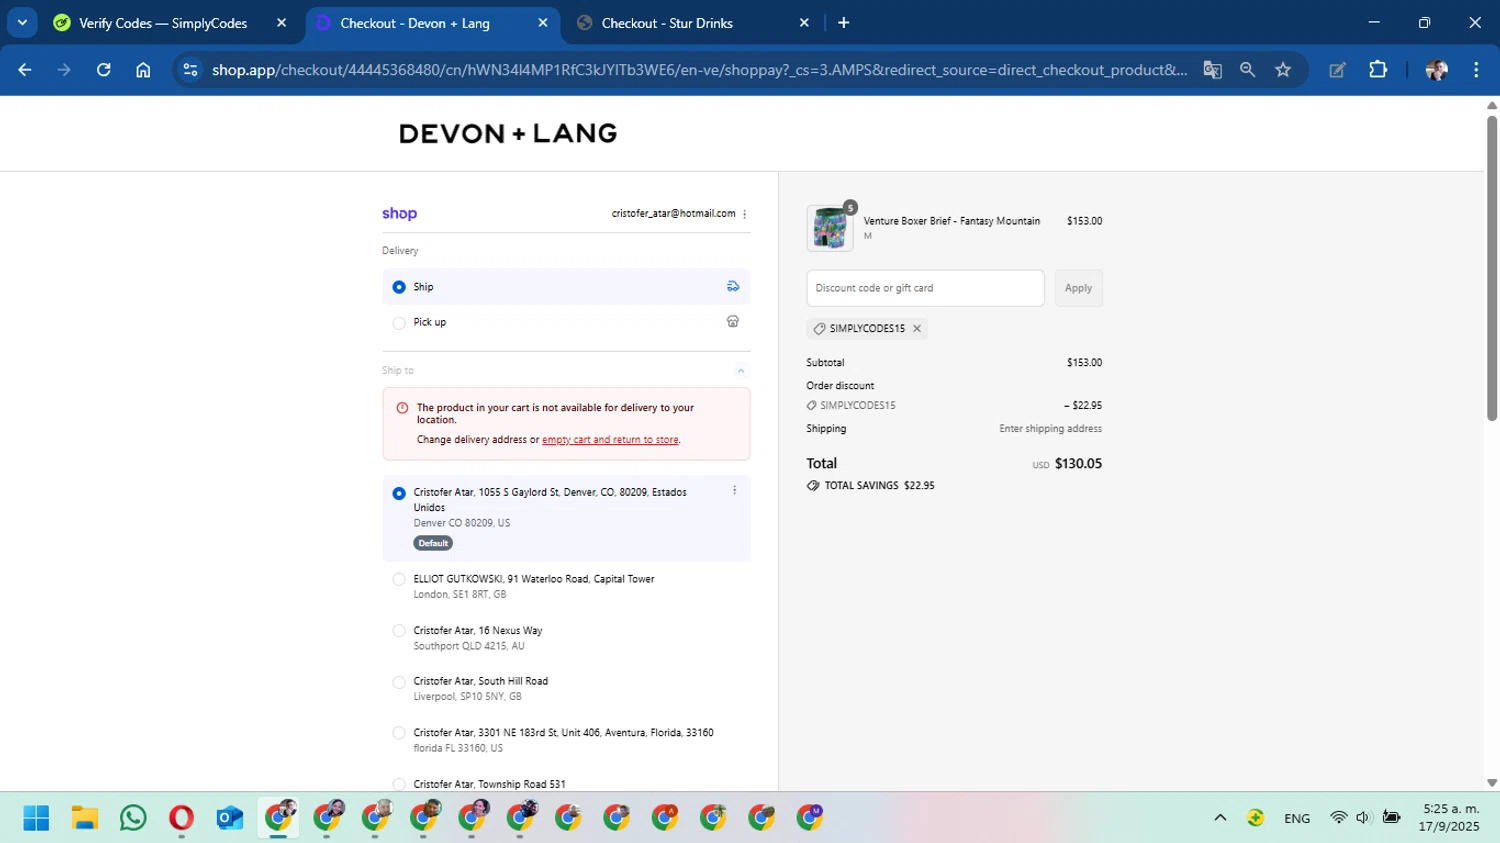Click the Default badge on Denver address
The image size is (1500, 843).
[x=433, y=543]
